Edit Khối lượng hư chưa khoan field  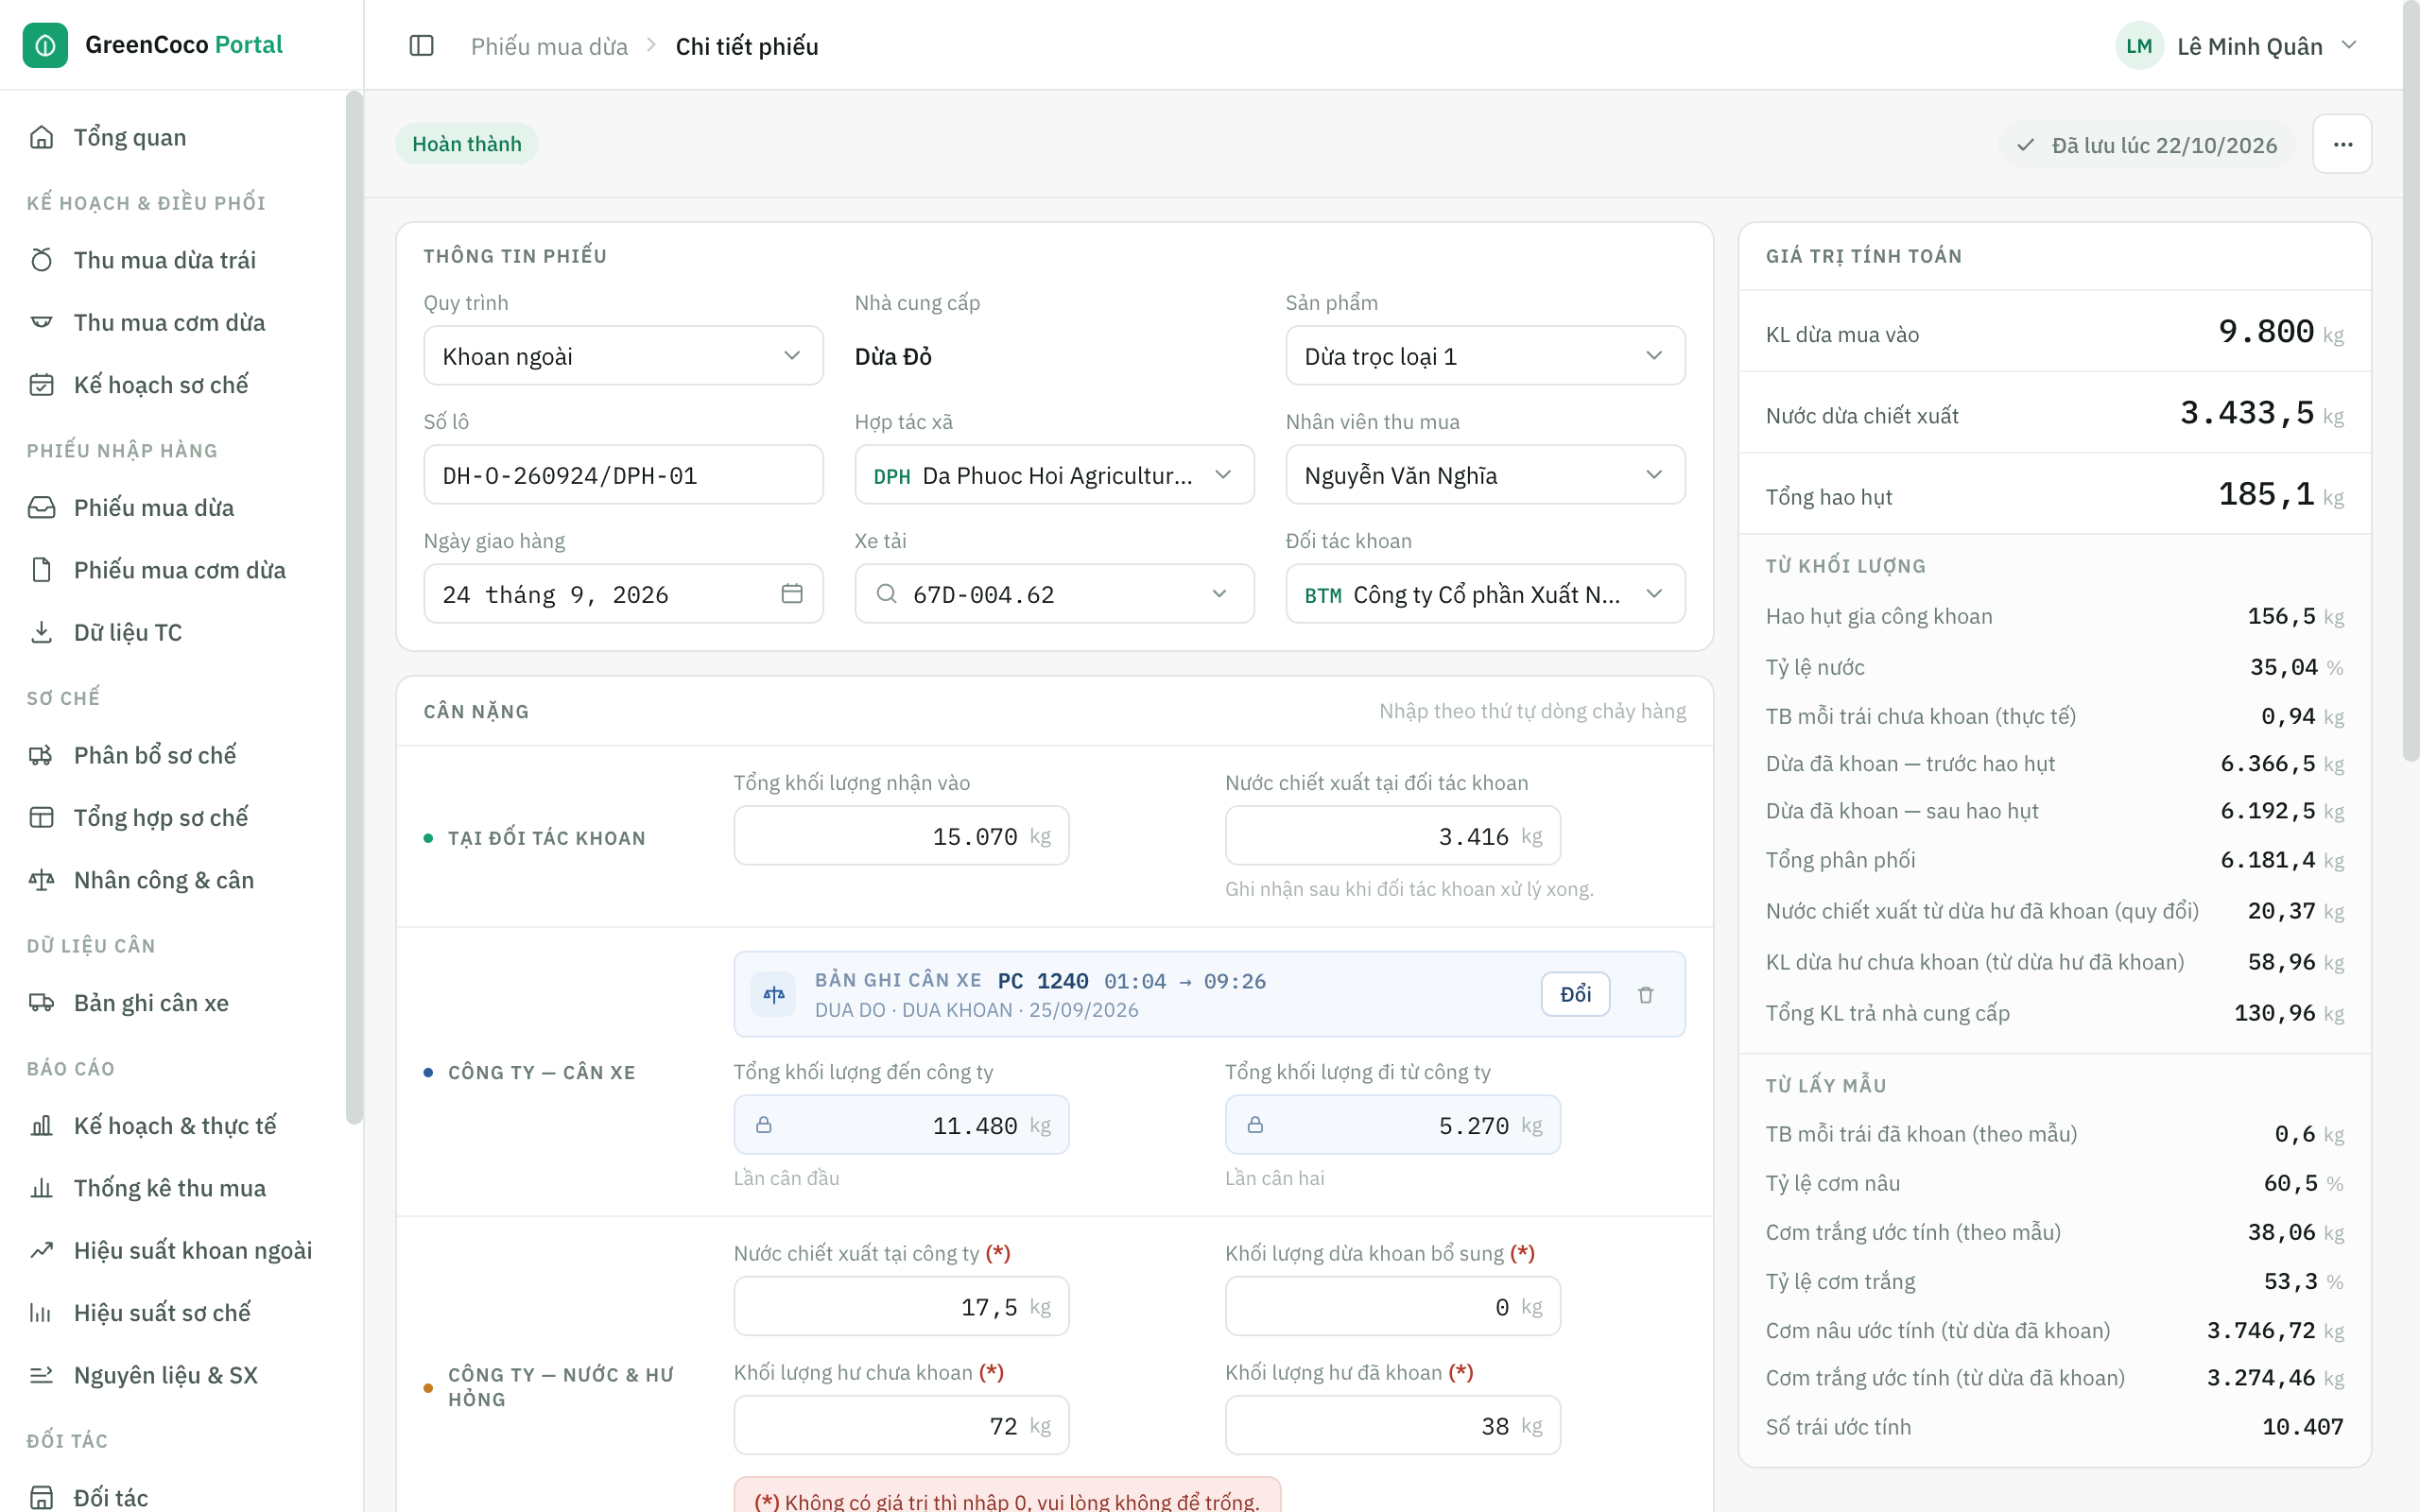901,1425
